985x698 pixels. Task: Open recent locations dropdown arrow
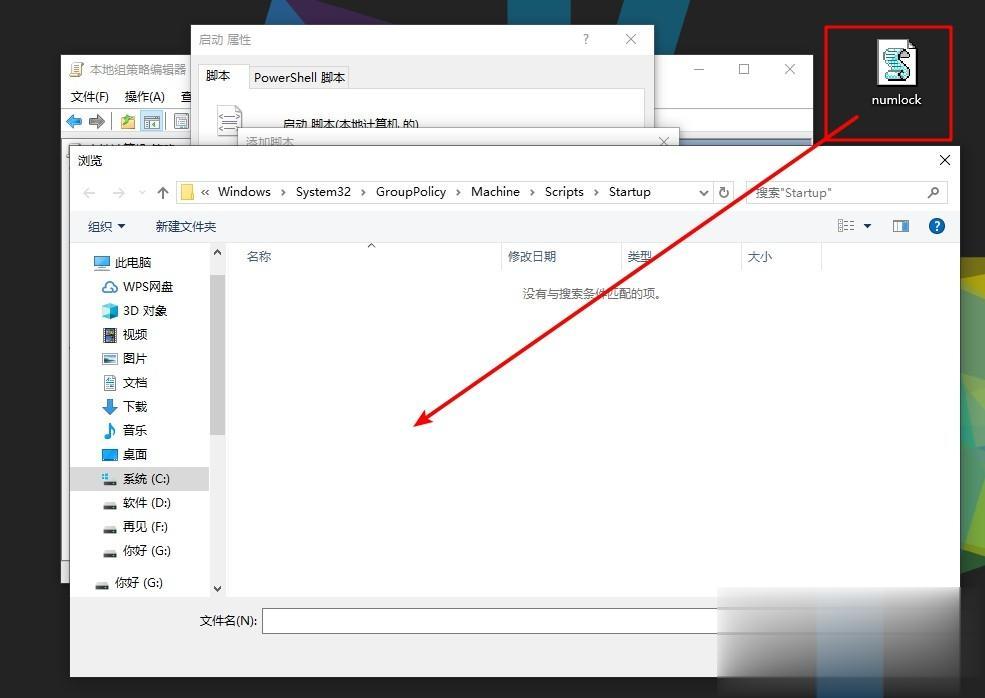pyautogui.click(x=142, y=193)
